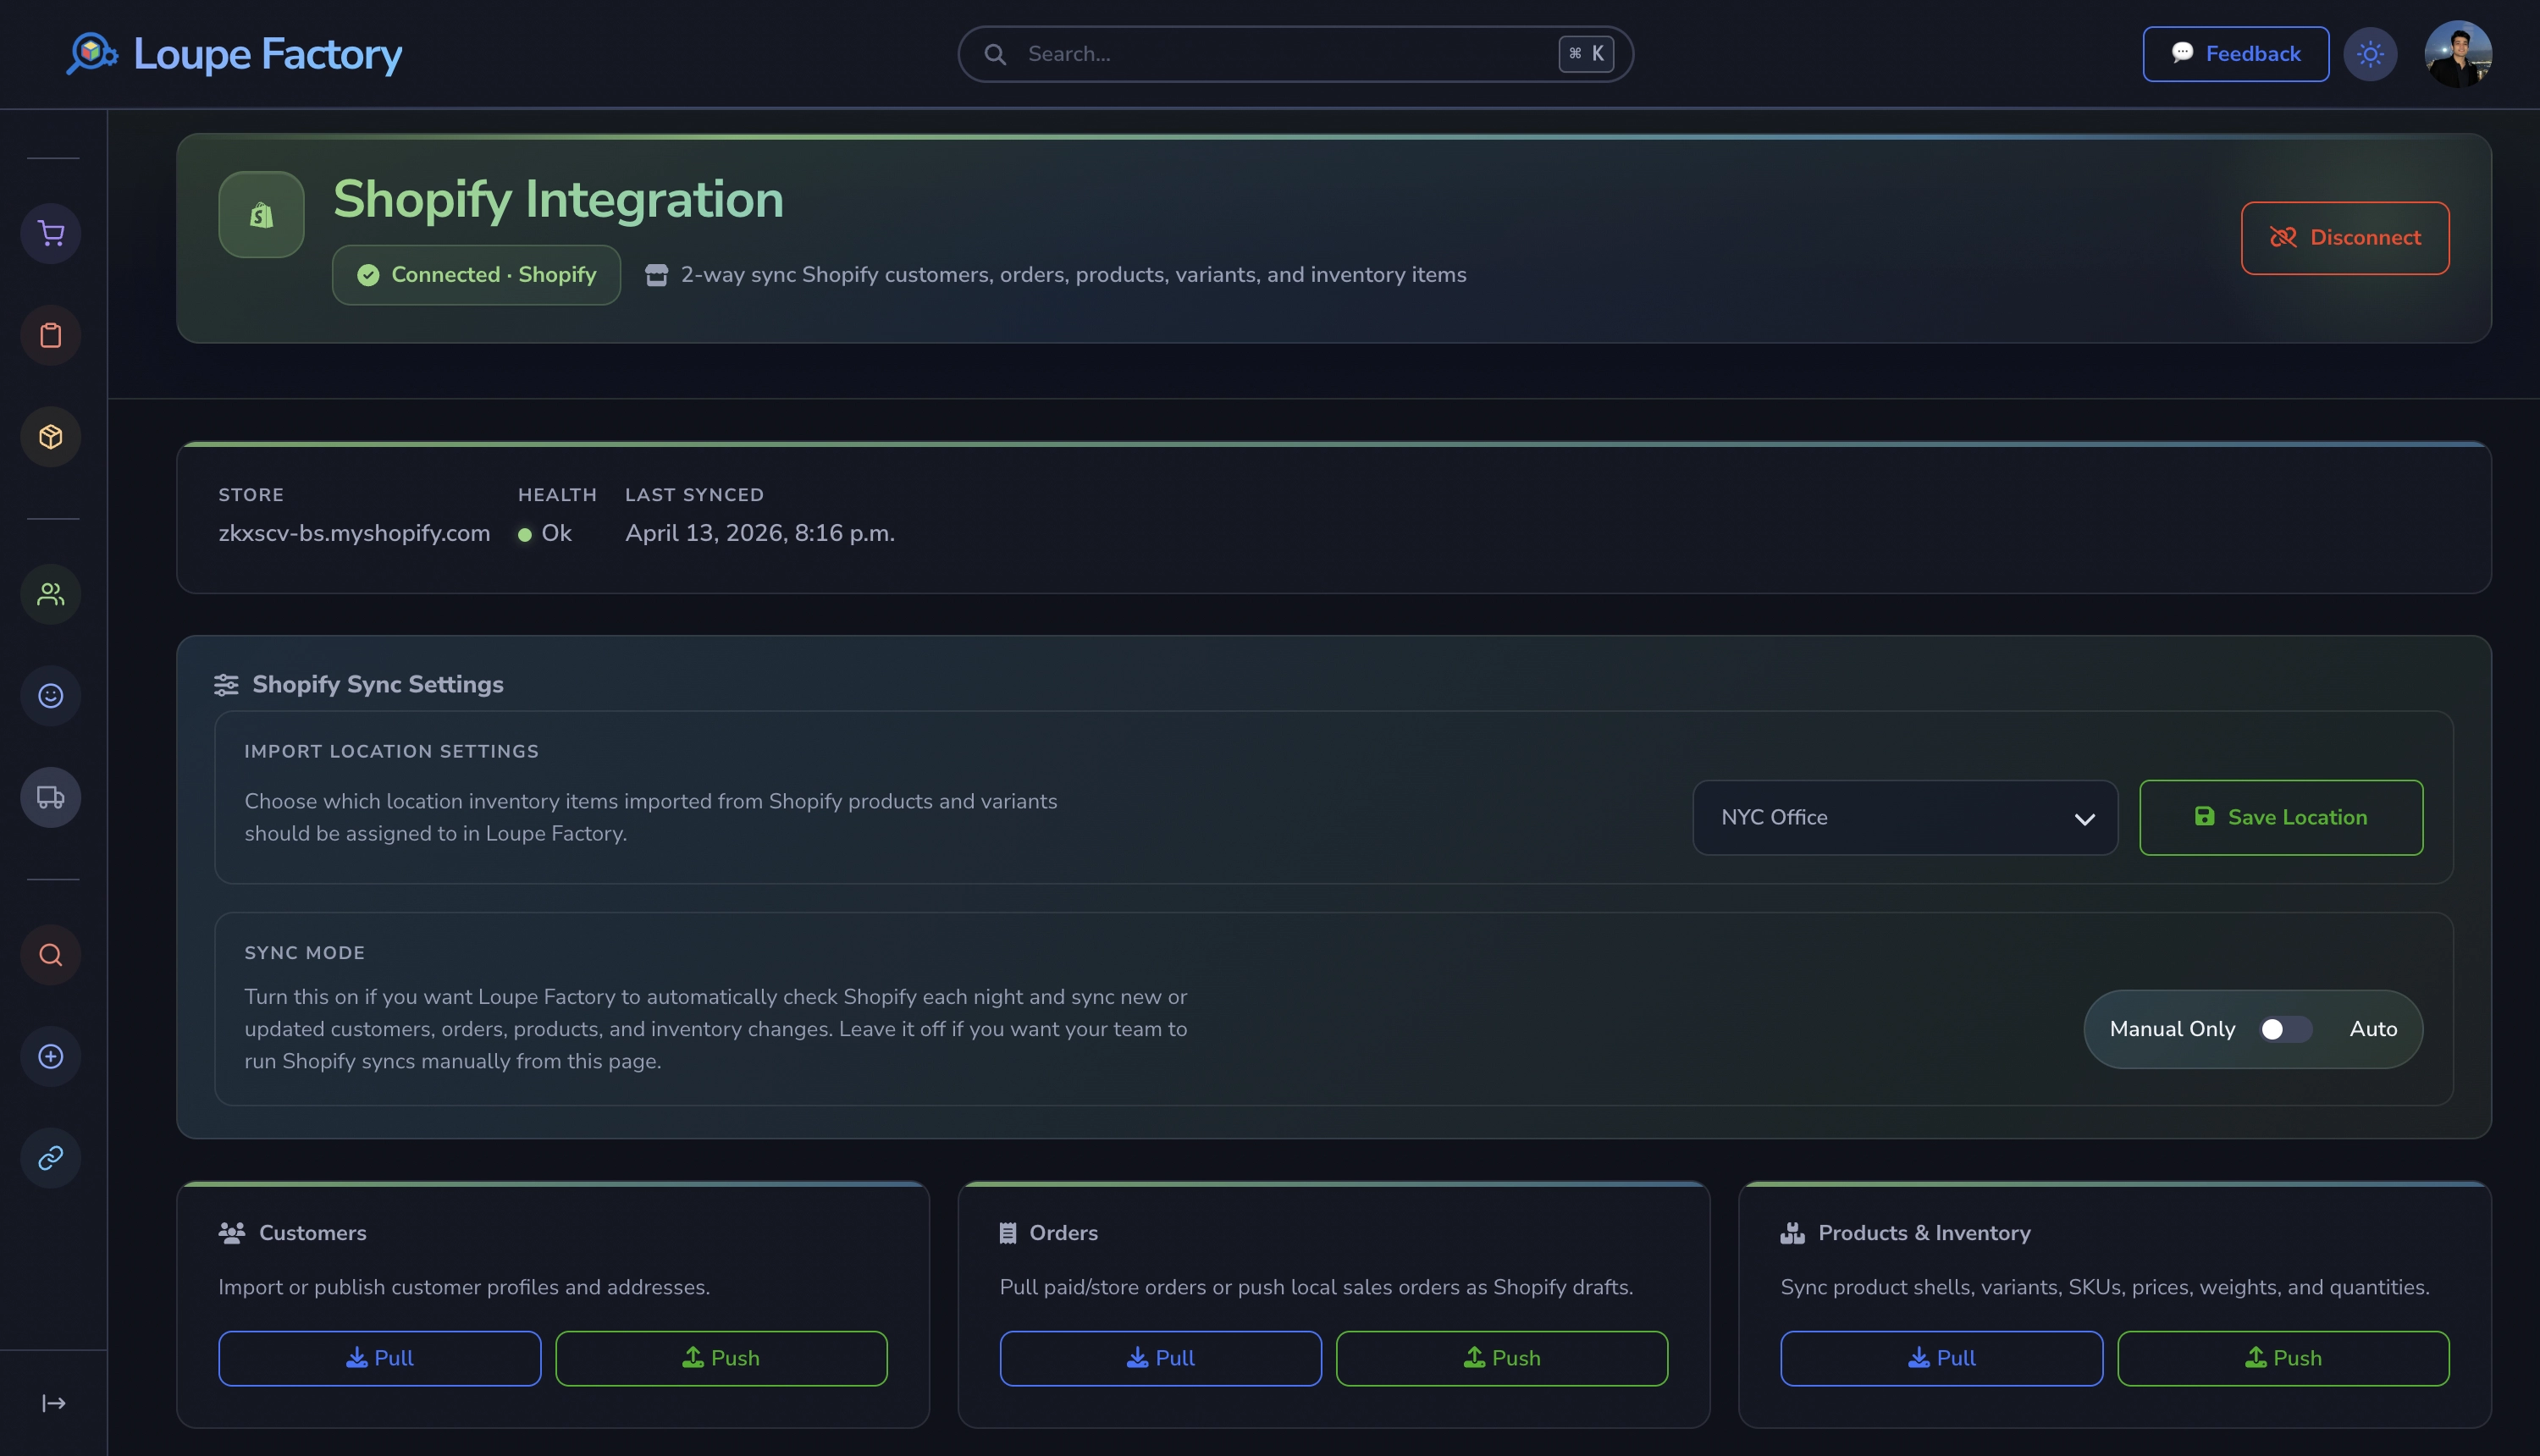Click the store icon beside 2-way sync text
Screen dimensions: 2540x1456
click(656, 275)
